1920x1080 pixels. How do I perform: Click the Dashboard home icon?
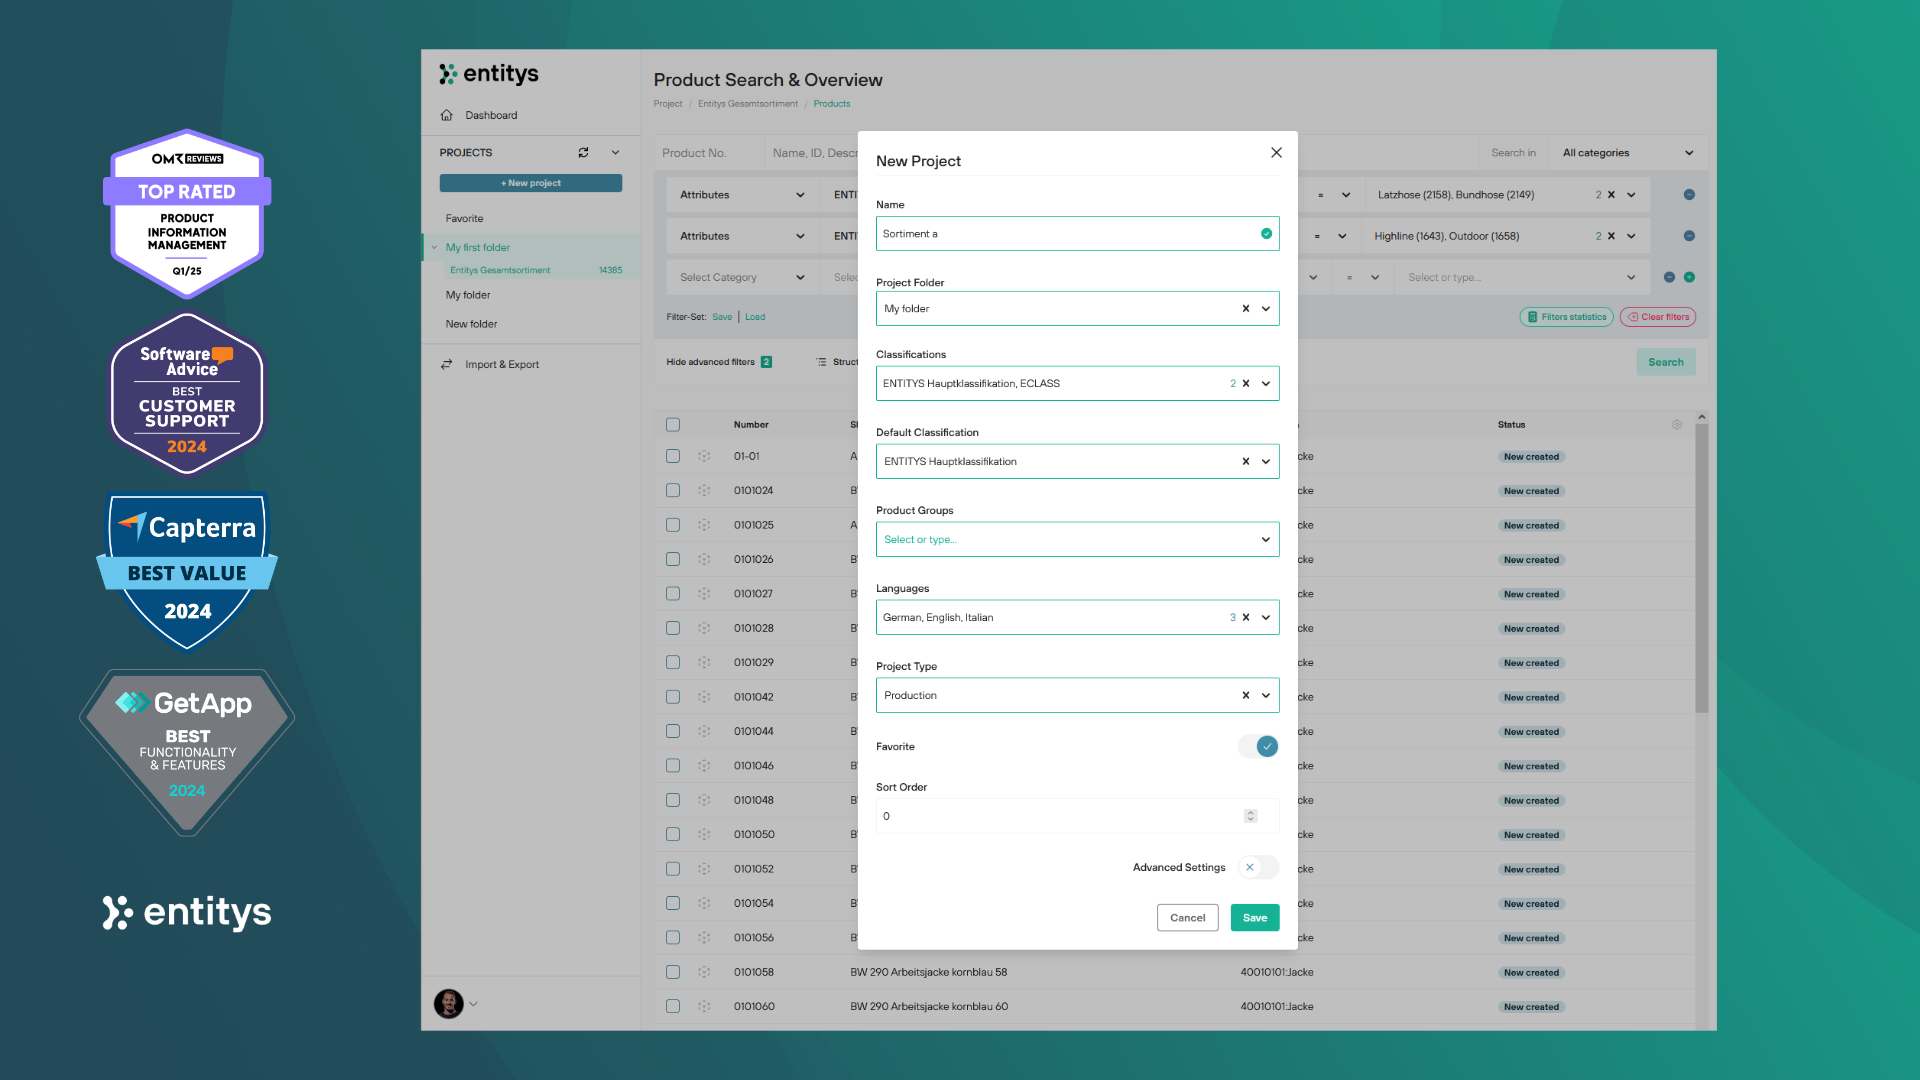(x=447, y=115)
